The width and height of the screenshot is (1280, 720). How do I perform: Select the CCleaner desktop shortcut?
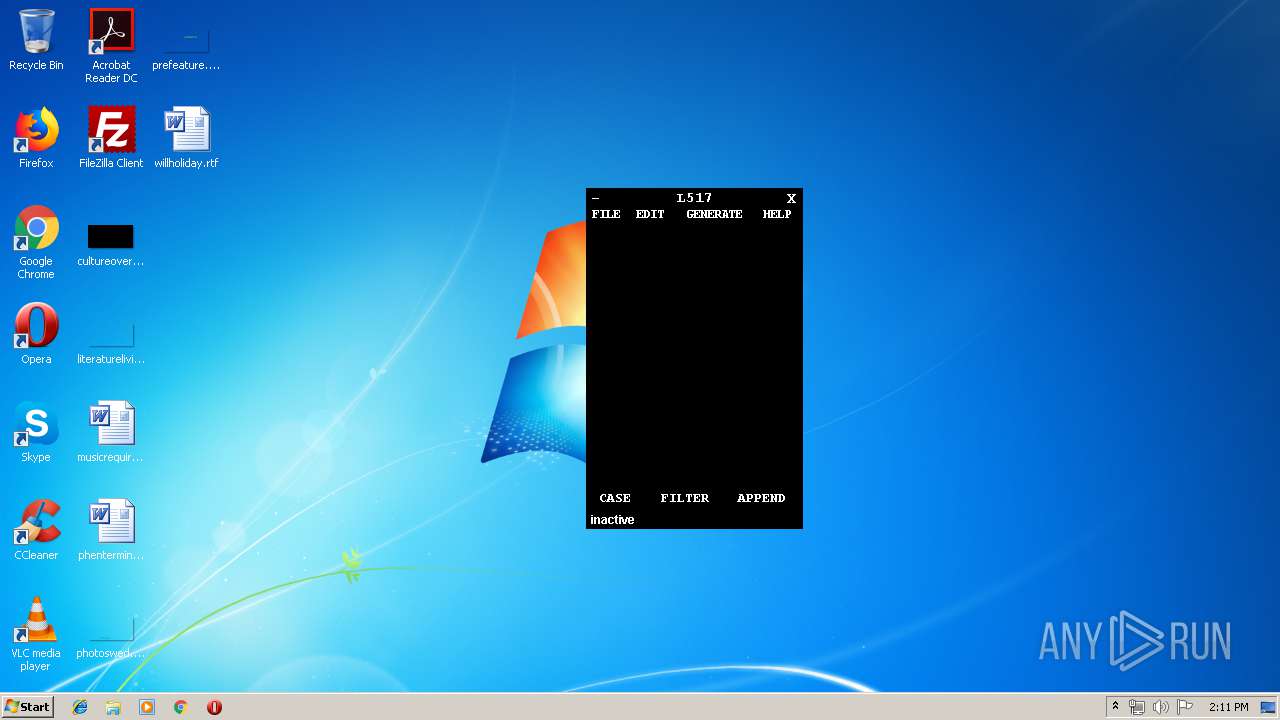click(x=36, y=530)
